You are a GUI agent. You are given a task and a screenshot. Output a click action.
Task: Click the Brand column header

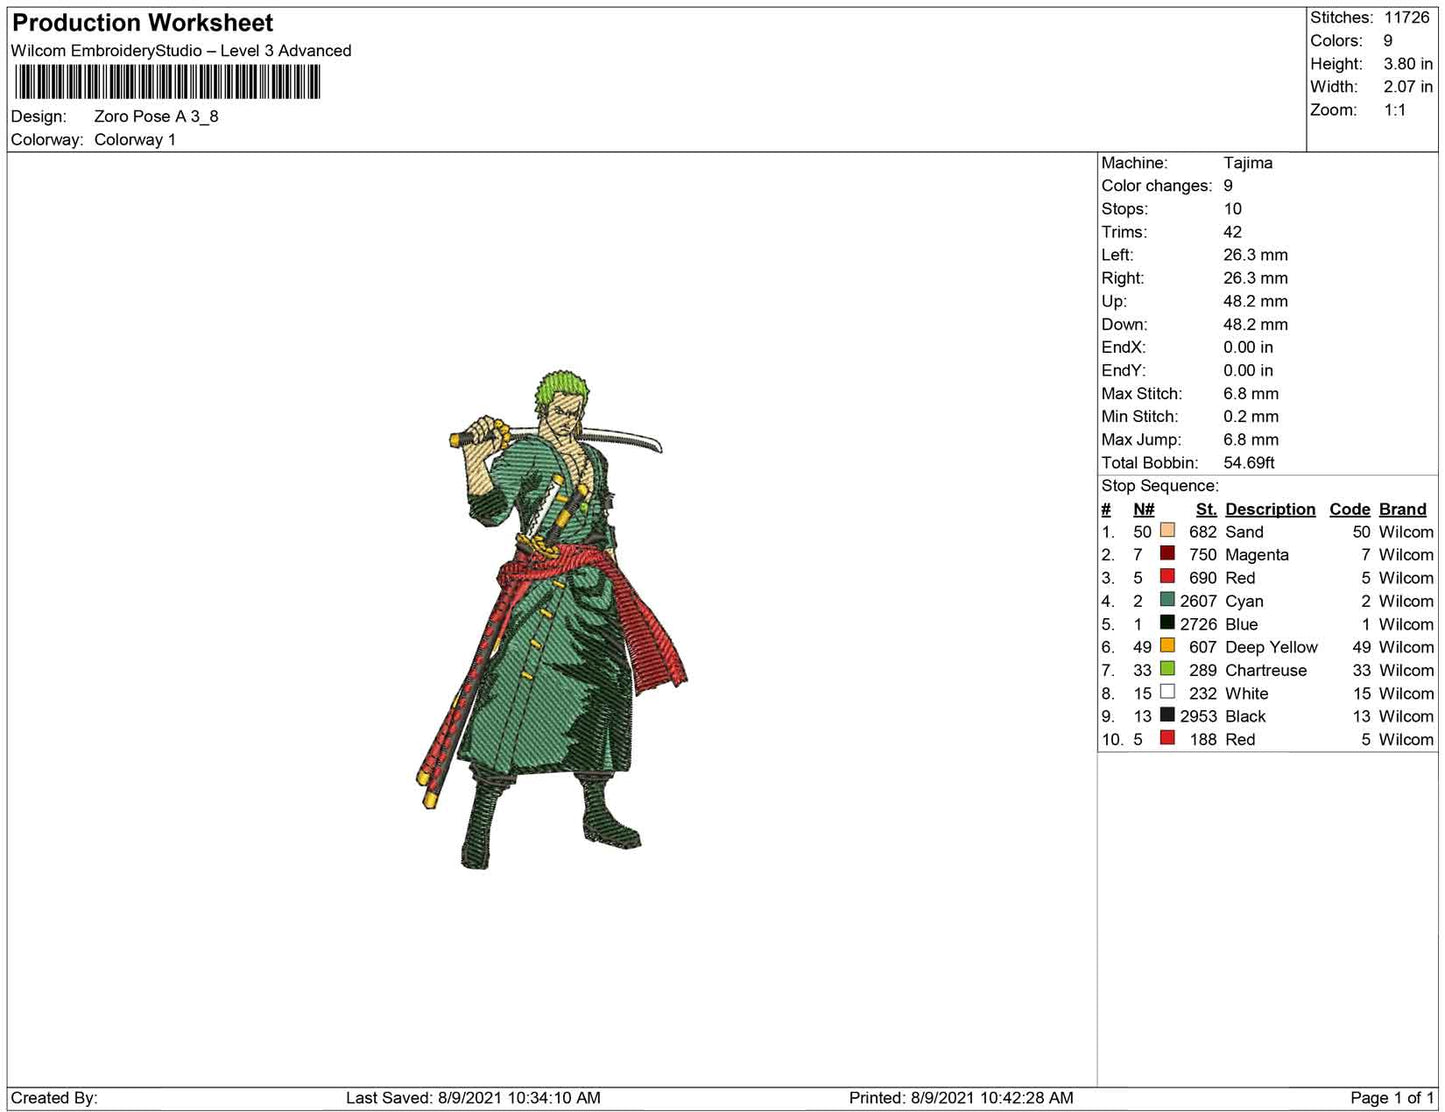point(1402,509)
